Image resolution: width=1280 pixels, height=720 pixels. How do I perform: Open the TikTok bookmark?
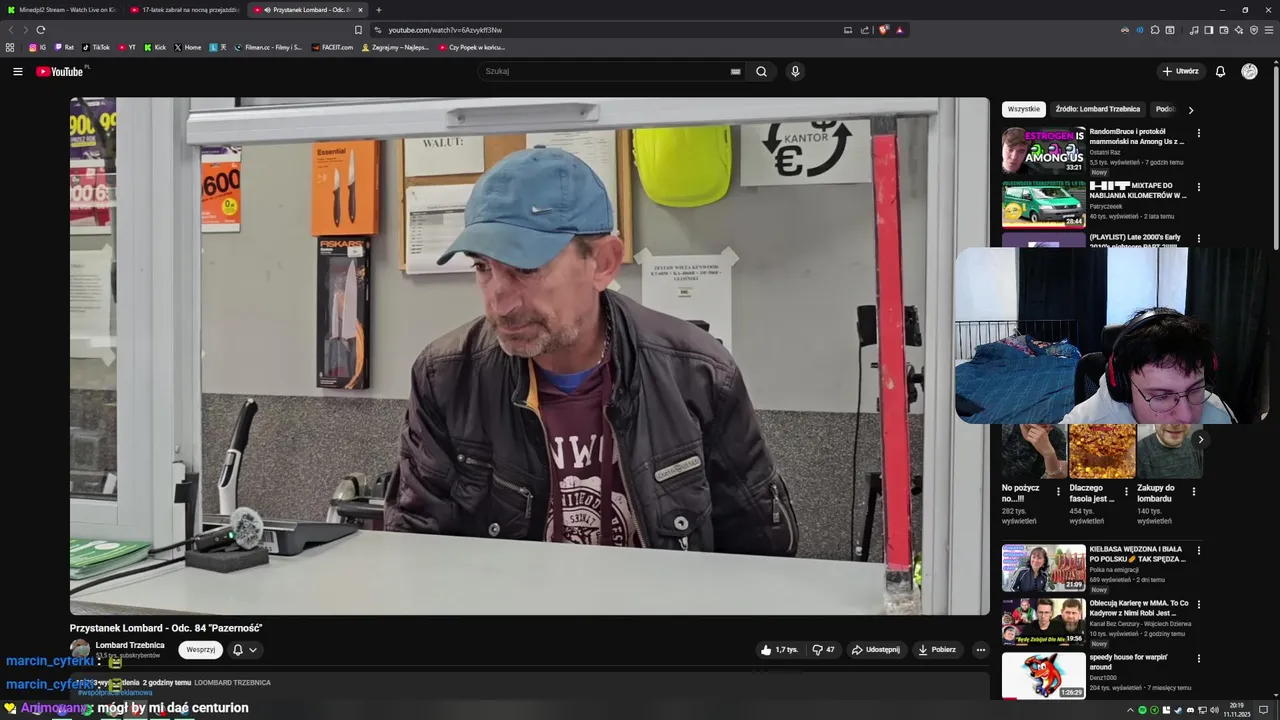(x=96, y=47)
